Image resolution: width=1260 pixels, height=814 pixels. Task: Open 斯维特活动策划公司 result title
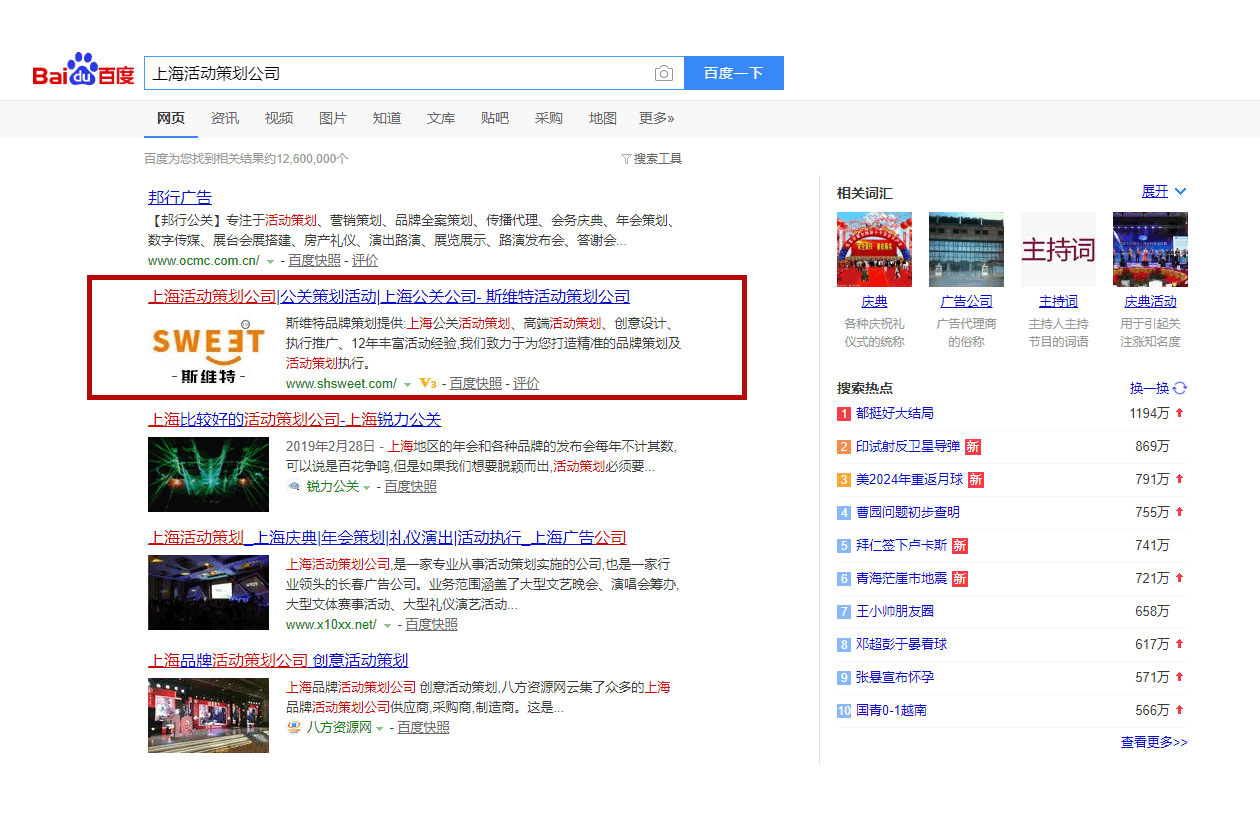pyautogui.click(x=389, y=296)
